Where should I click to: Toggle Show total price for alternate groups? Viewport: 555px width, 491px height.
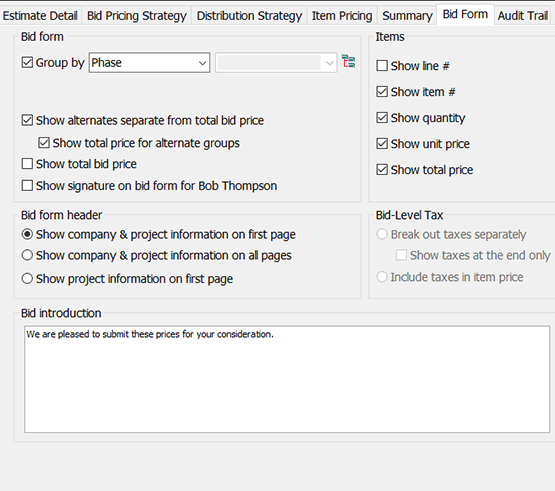(x=44, y=143)
